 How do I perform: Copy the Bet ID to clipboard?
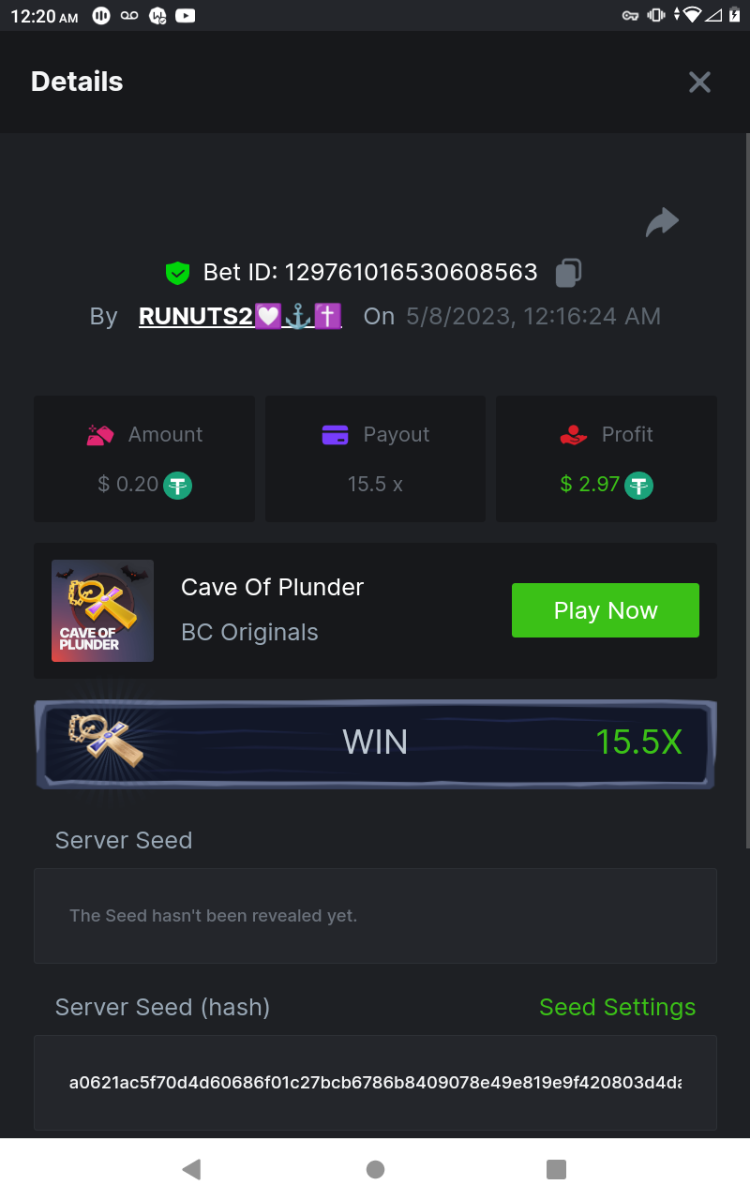tap(568, 272)
